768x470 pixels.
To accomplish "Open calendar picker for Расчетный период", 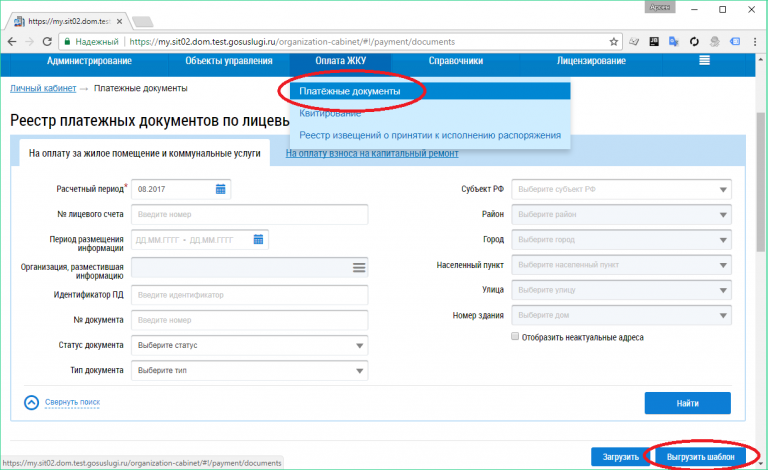I will (x=220, y=189).
